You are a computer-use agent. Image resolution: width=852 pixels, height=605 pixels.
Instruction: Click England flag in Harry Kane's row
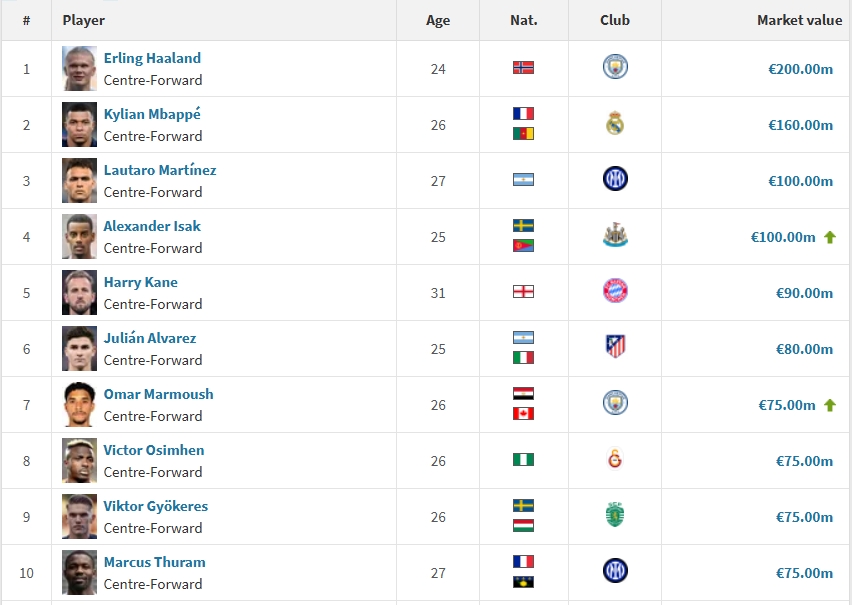523,292
